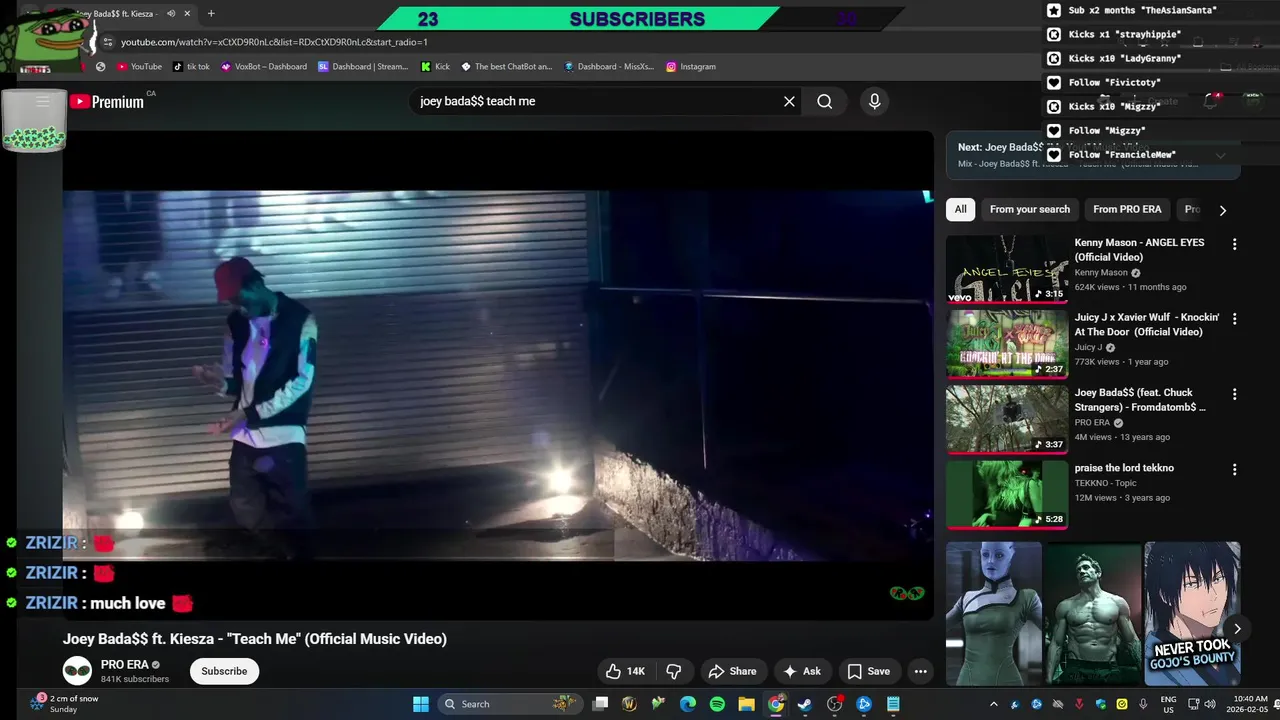Switch to Chrome on taskbar
The image size is (1280, 720).
(x=776, y=704)
